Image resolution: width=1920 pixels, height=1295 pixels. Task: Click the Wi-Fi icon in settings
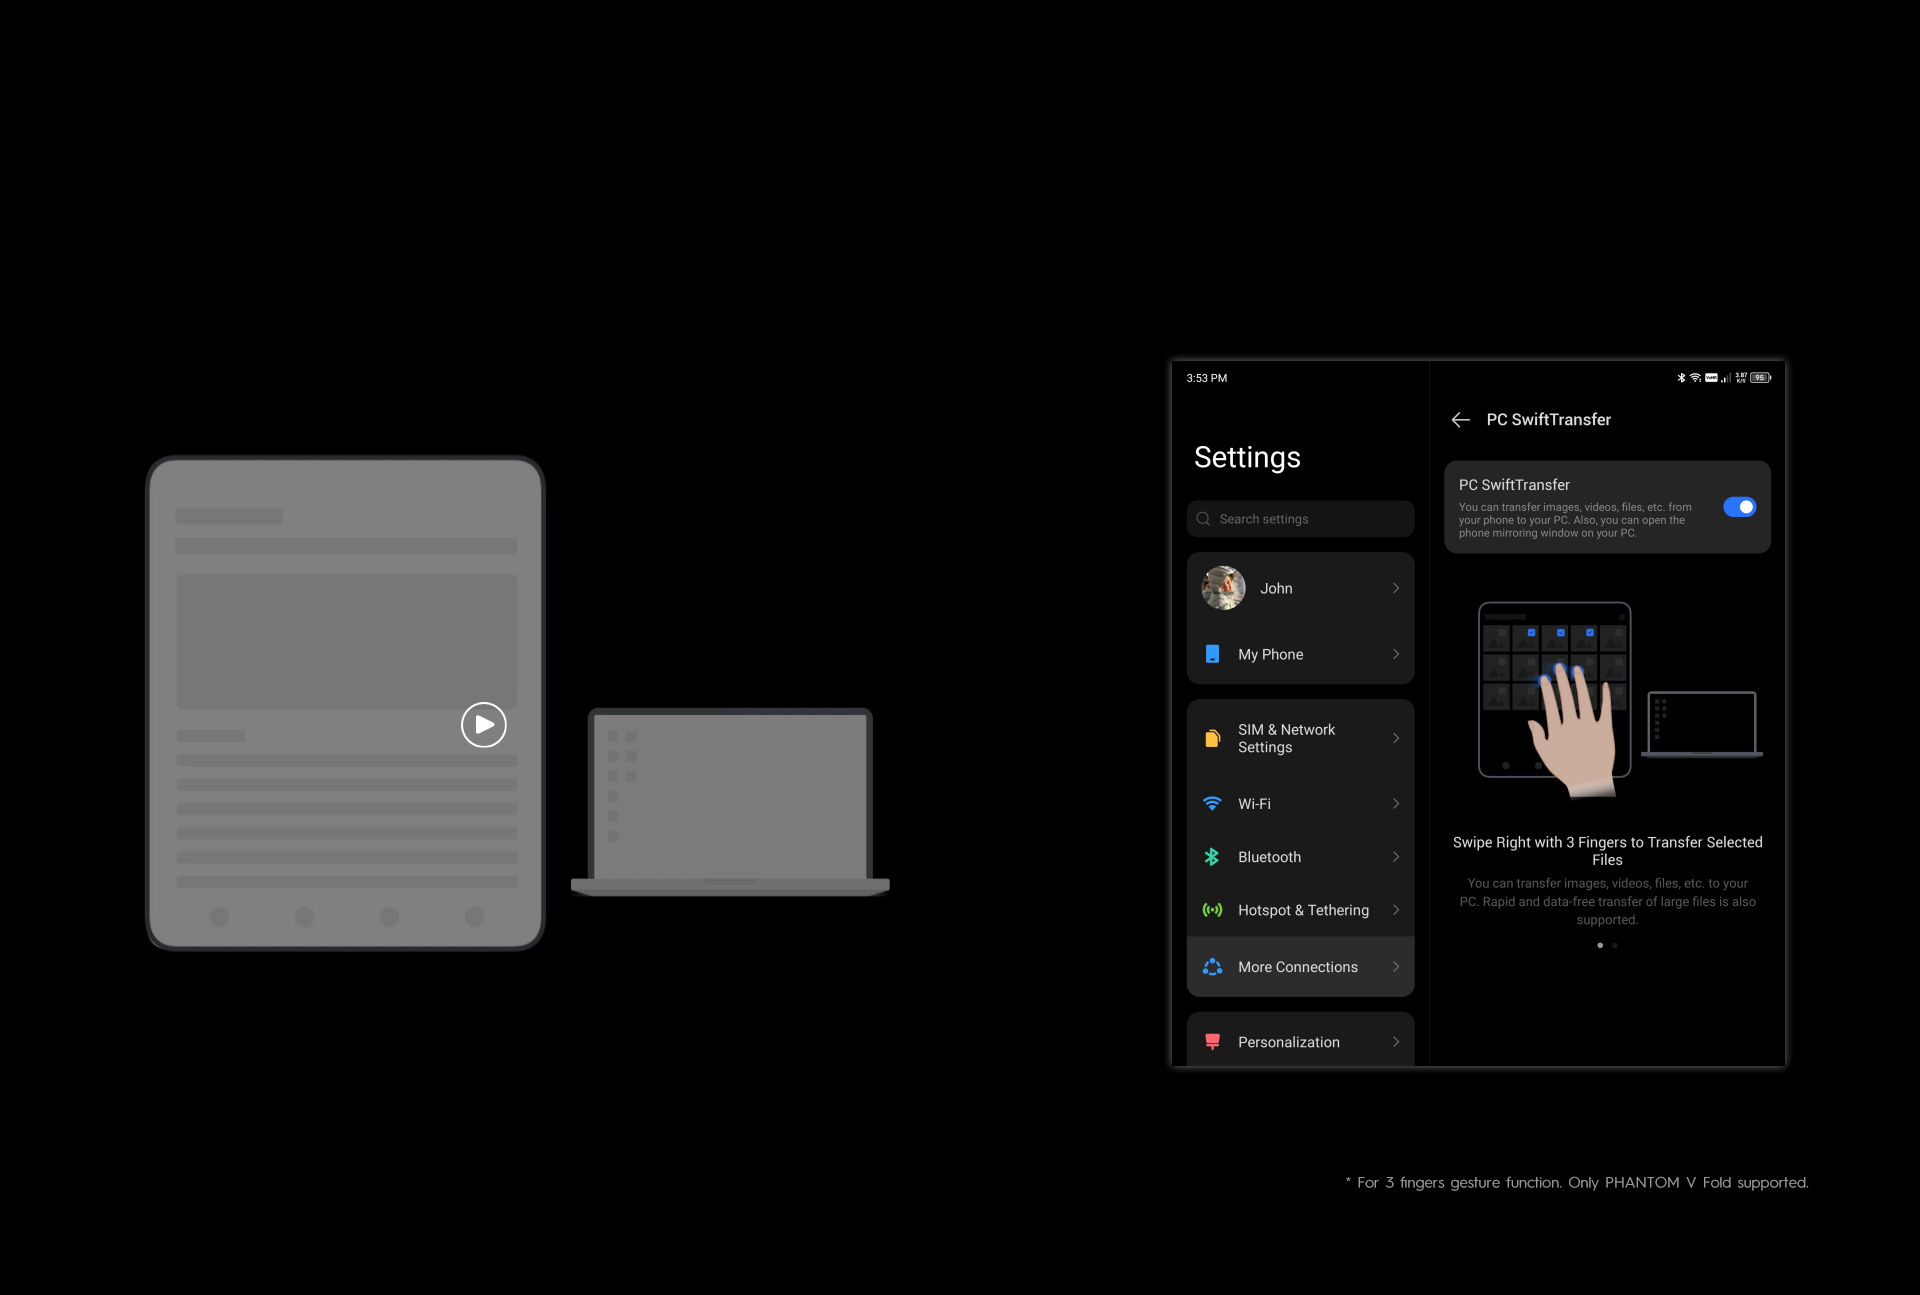tap(1212, 804)
